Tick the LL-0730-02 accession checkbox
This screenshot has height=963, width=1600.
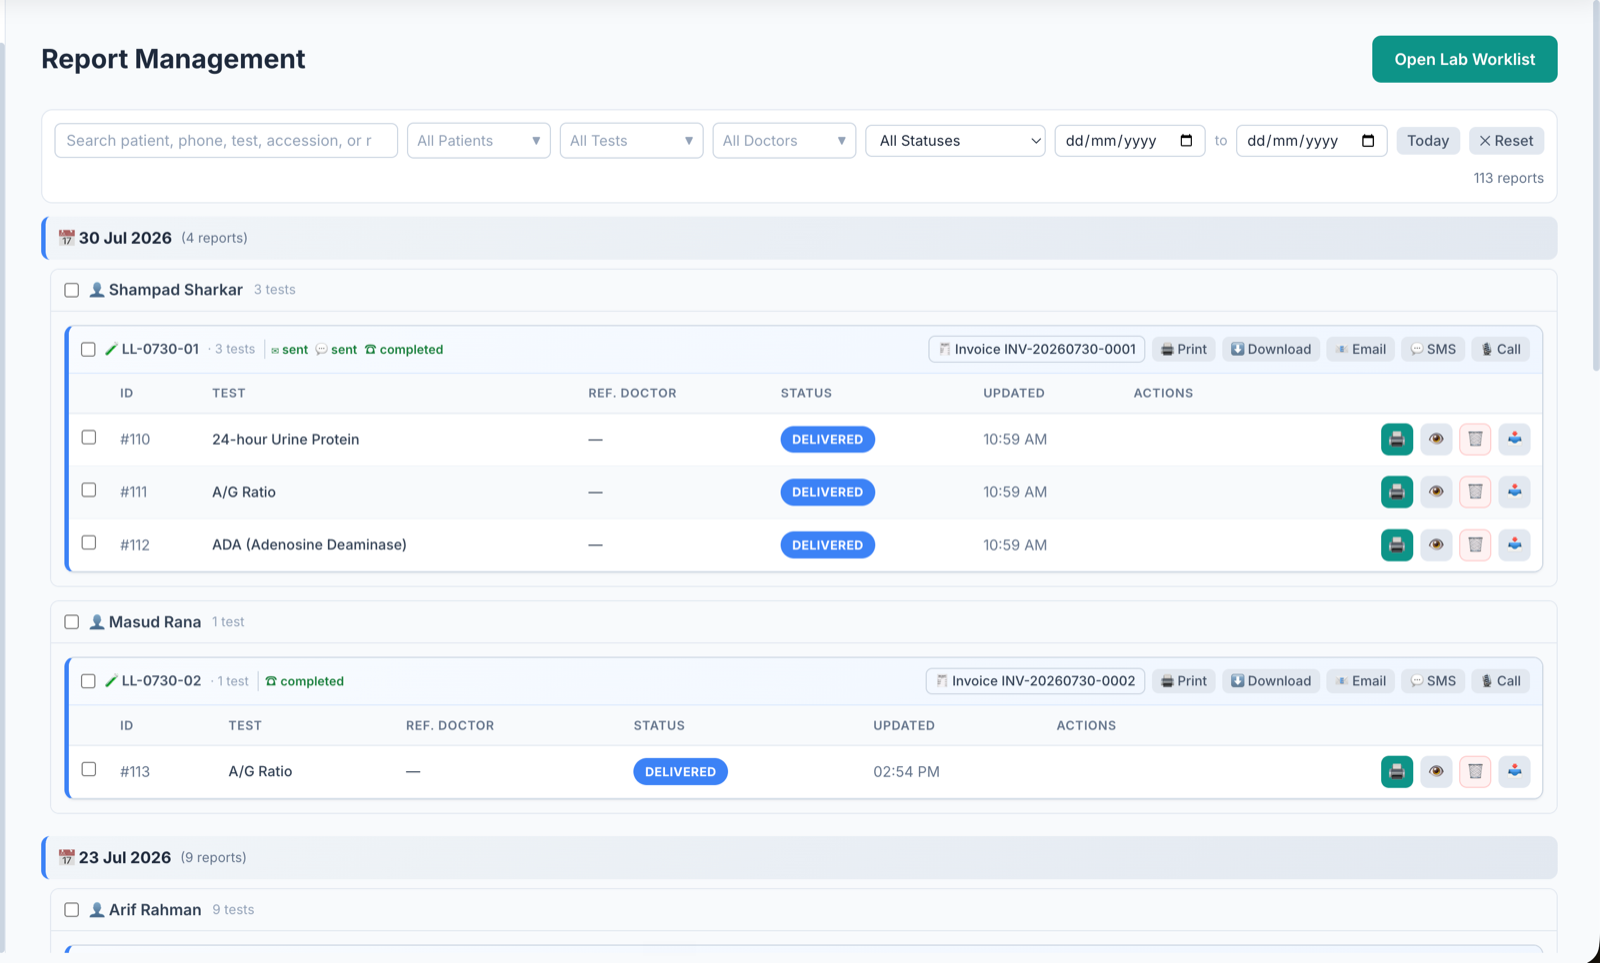[88, 681]
